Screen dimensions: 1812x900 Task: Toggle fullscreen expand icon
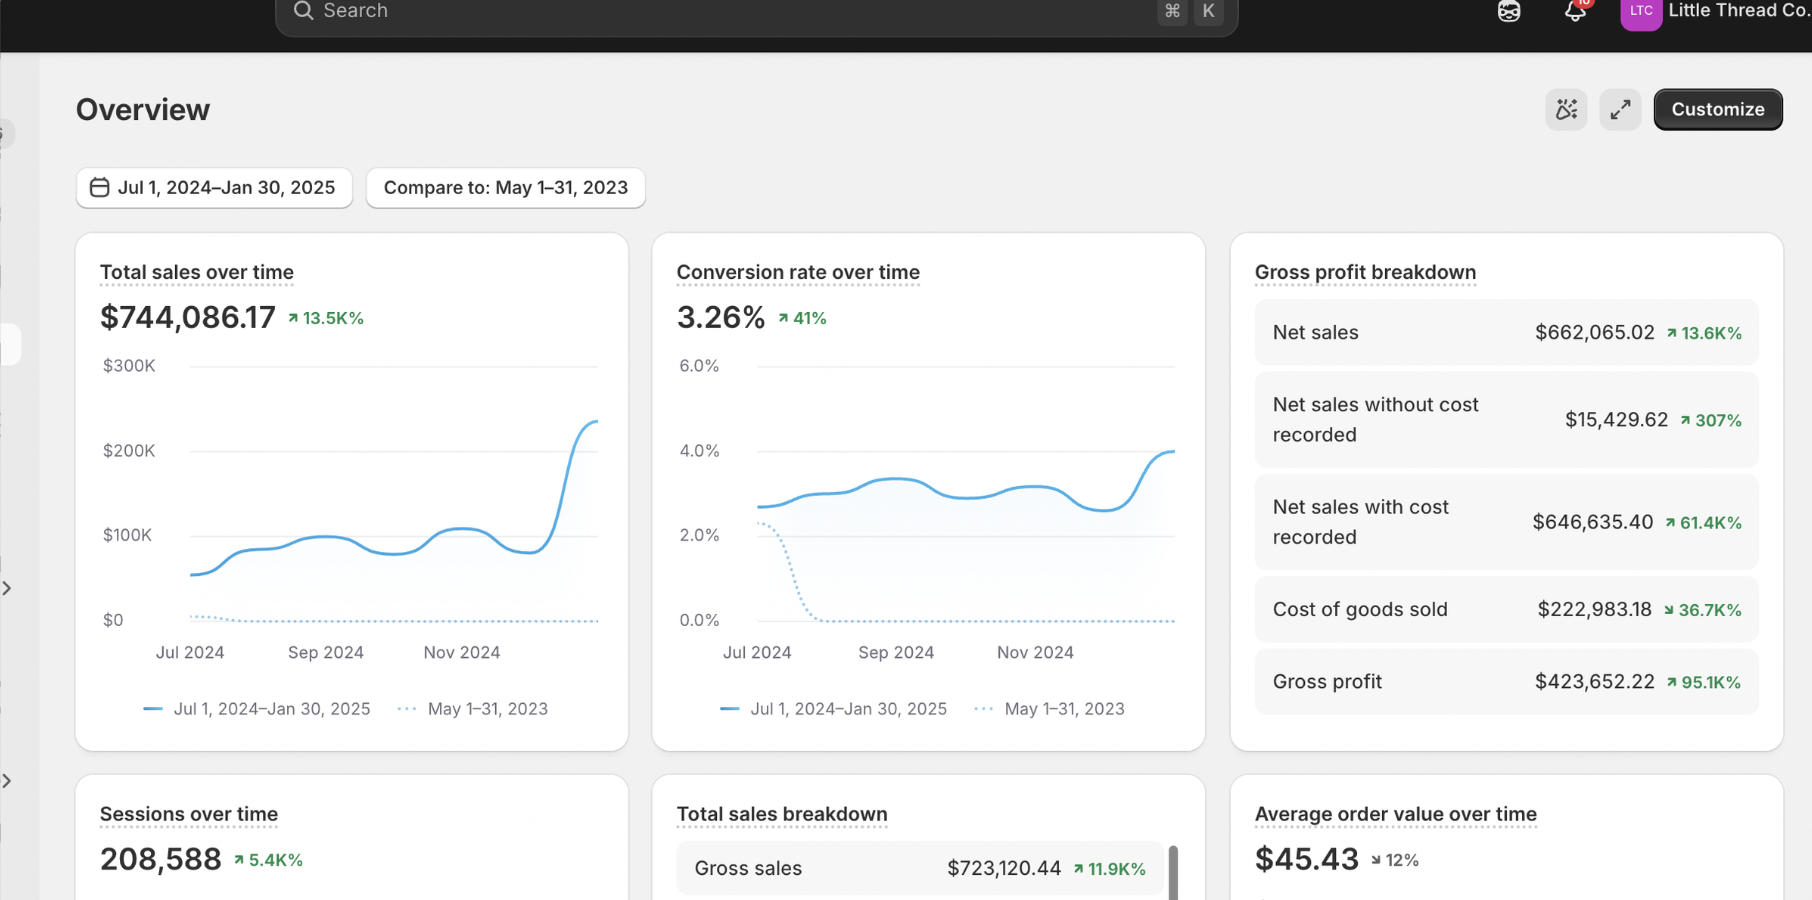pos(1620,109)
